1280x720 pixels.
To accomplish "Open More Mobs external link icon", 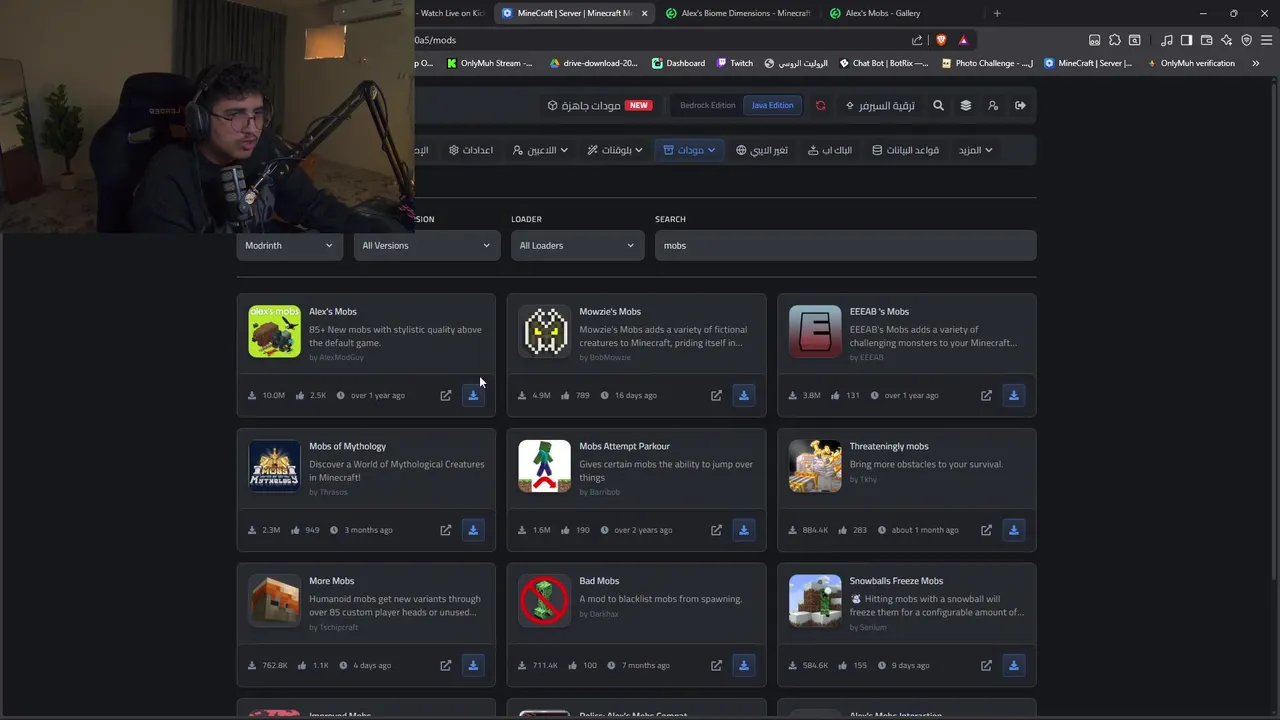I will click(x=446, y=665).
